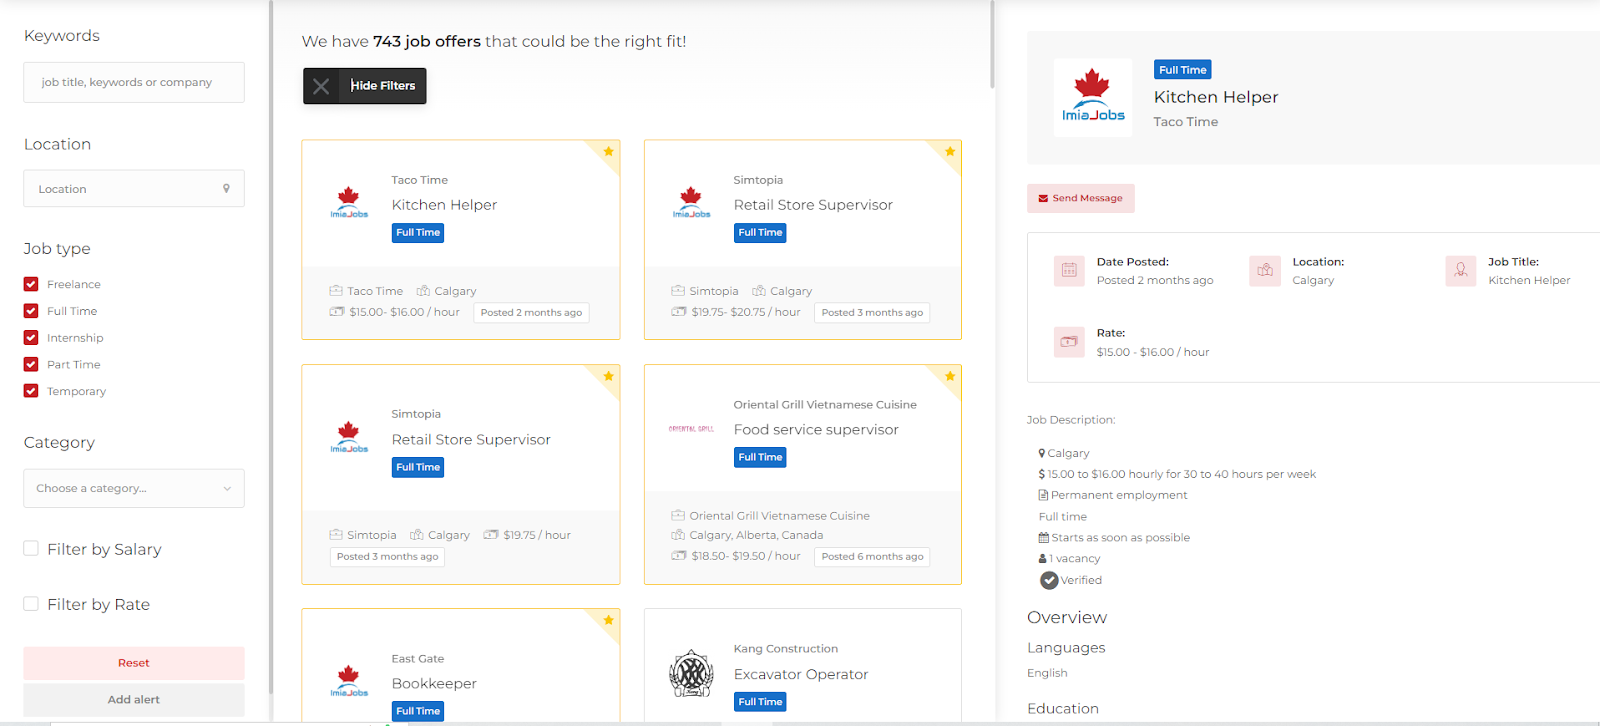Click the Date Posted calendar icon
Screen dimensions: 1600x726
[x=1069, y=270]
